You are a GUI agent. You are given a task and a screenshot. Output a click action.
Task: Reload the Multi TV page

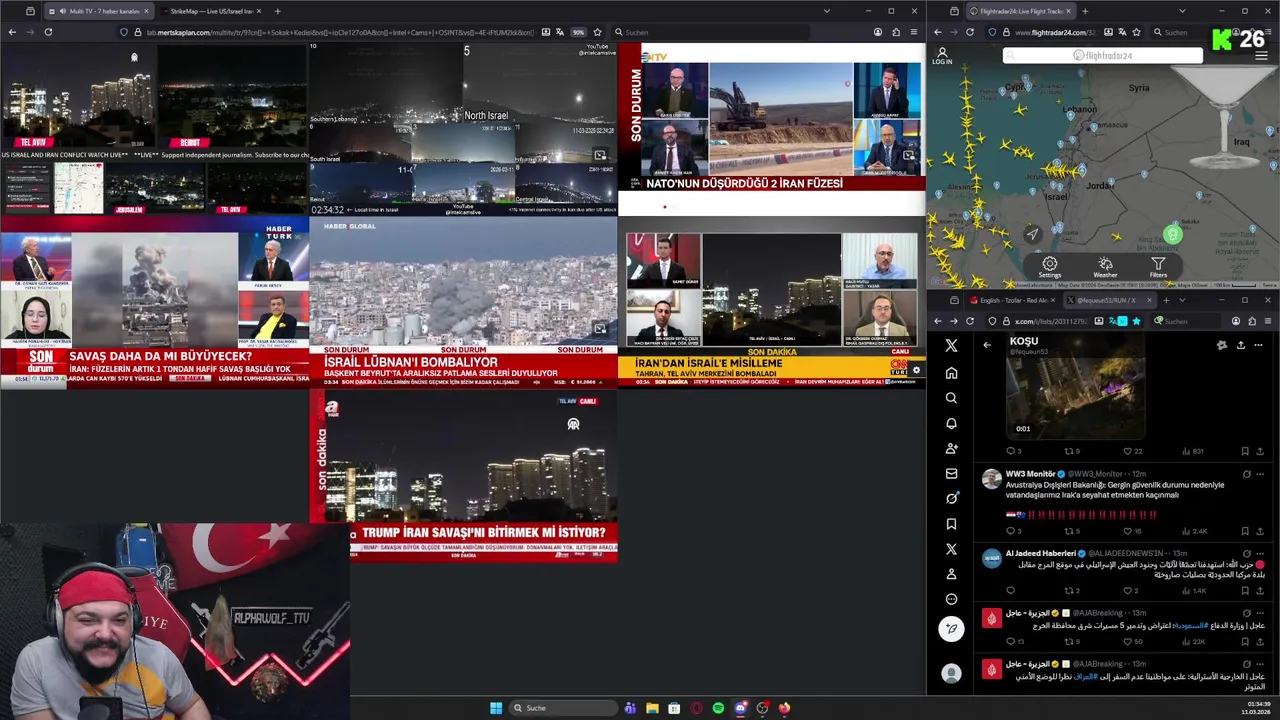click(48, 32)
